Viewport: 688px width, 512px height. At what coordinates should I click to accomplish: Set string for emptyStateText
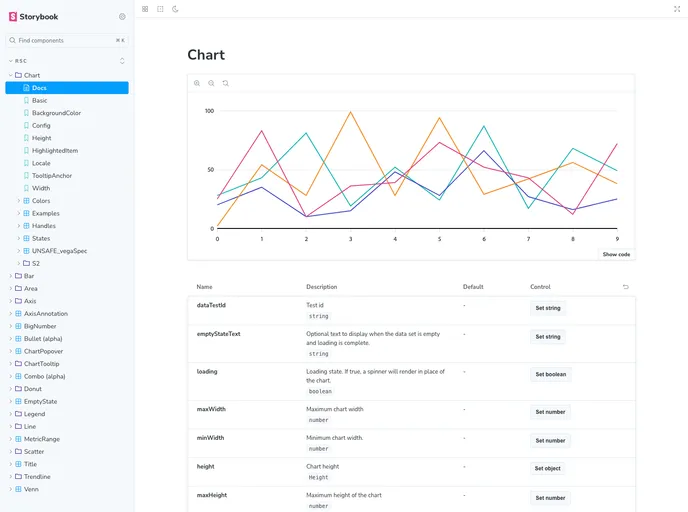pyautogui.click(x=548, y=337)
